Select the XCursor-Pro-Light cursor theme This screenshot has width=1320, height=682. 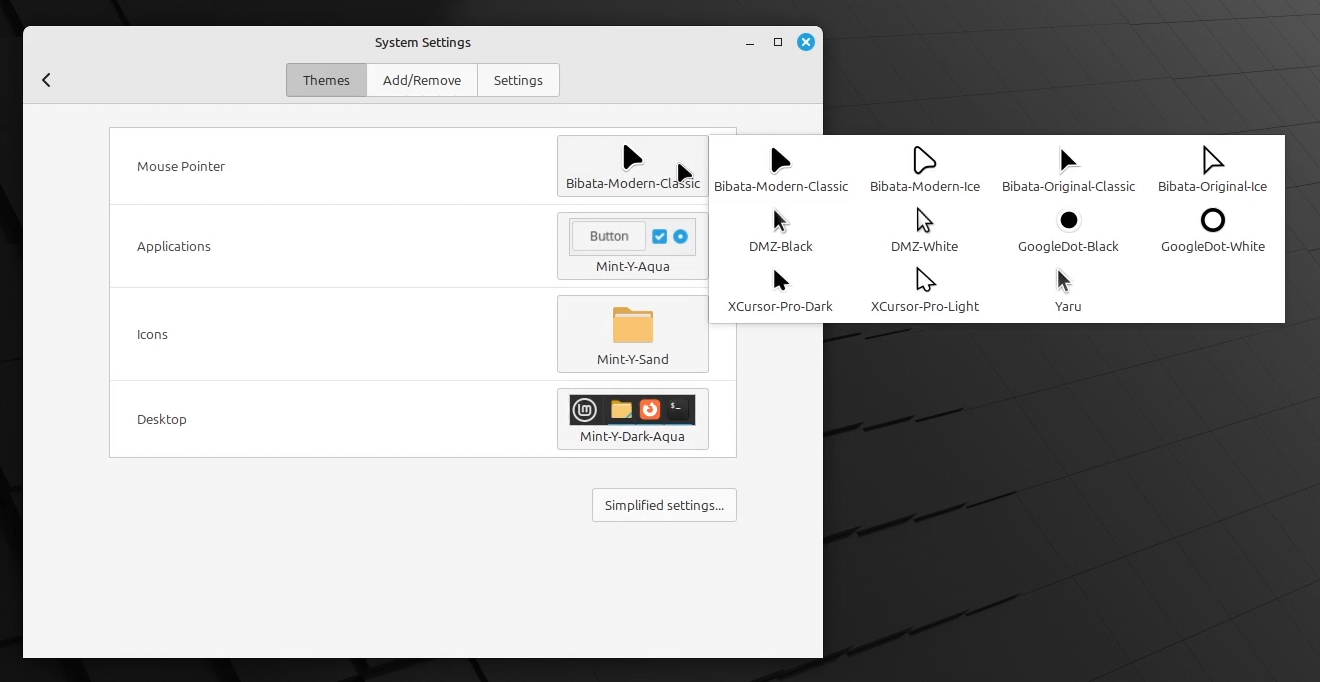(x=924, y=289)
